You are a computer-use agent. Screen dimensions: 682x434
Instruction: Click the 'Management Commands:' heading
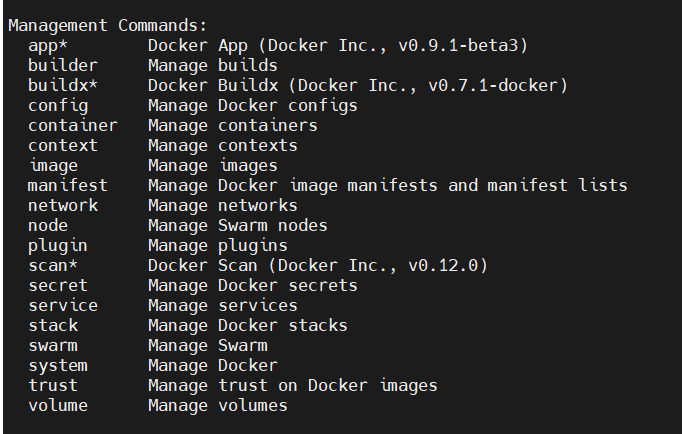[108, 25]
